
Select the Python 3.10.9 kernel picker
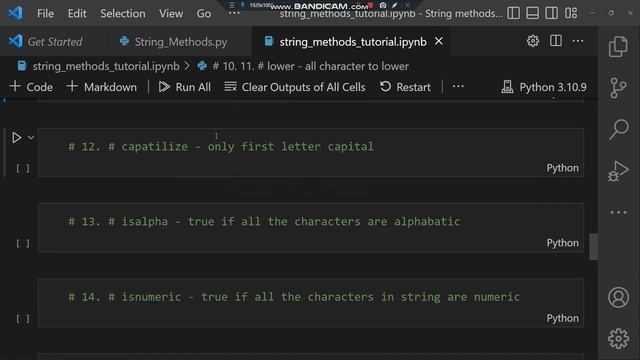tap(544, 87)
